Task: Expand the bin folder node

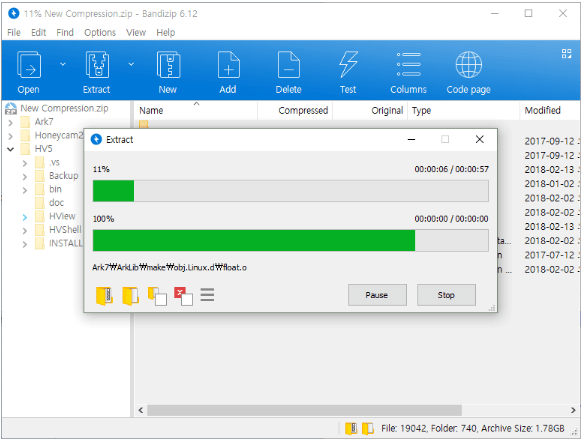Action: pos(24,190)
